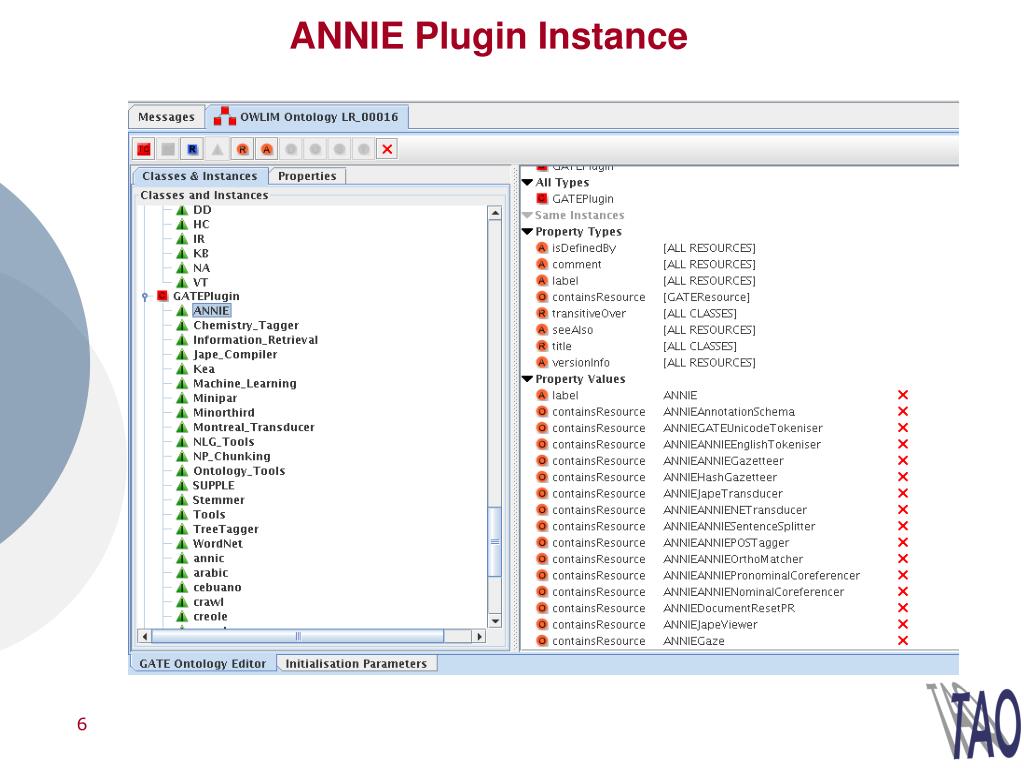This screenshot has height=768, width=1024.
Task: Click the tree vertical scrollbar thumb
Action: pyautogui.click(x=495, y=541)
